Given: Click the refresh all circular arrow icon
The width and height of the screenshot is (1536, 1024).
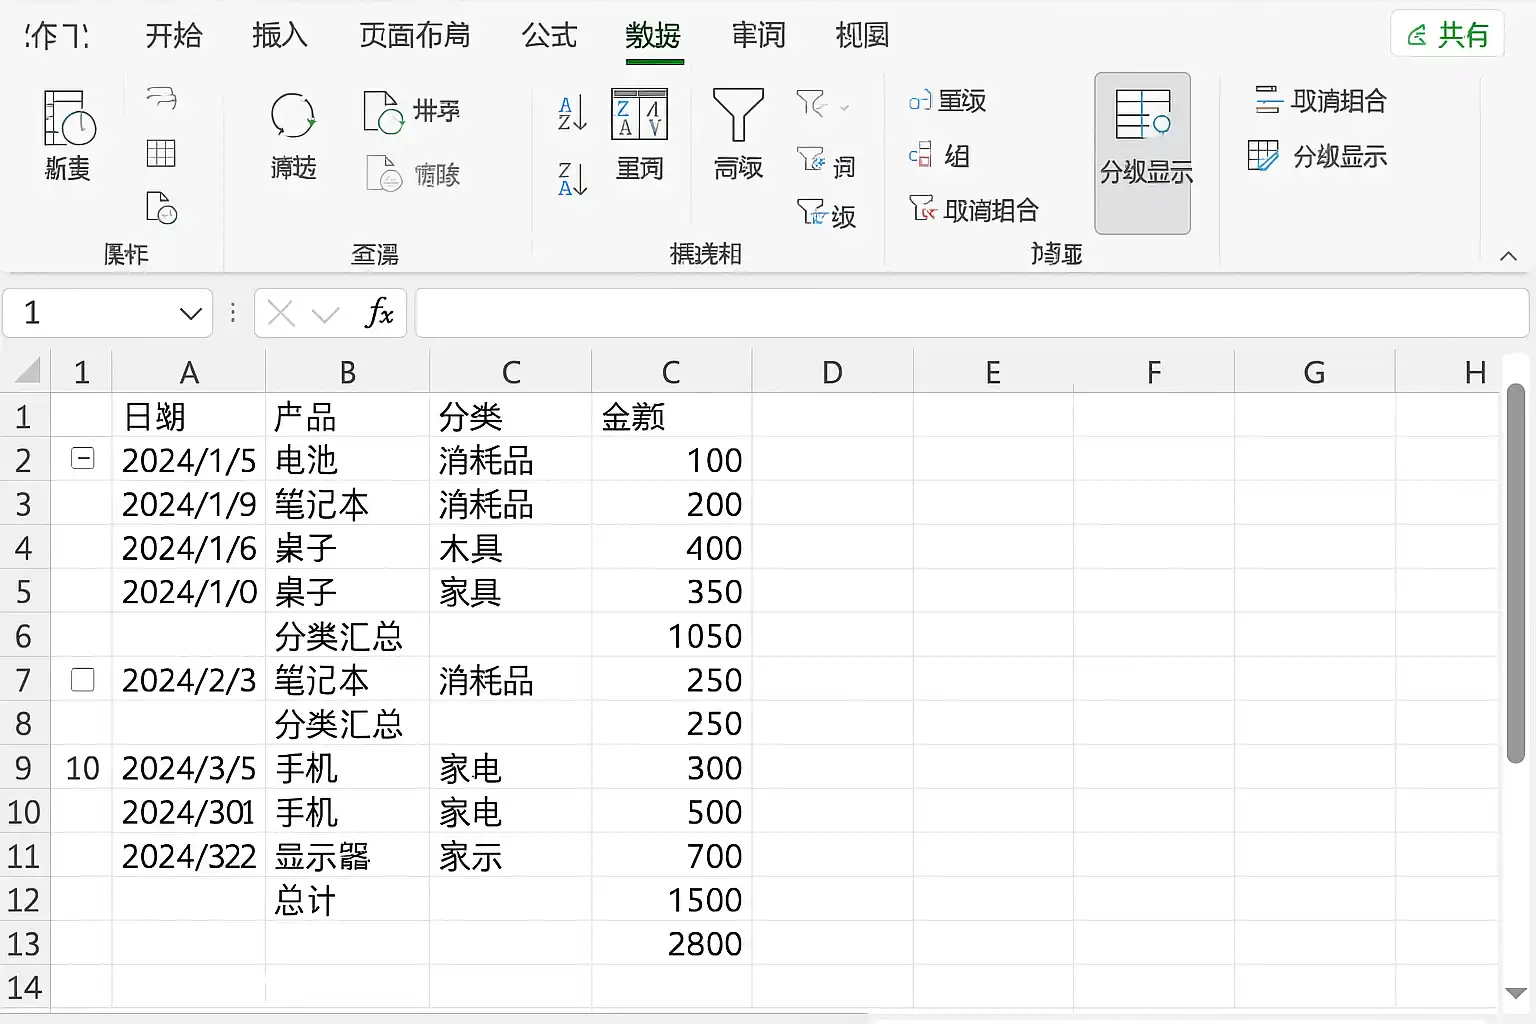Looking at the screenshot, I should click(x=293, y=116).
